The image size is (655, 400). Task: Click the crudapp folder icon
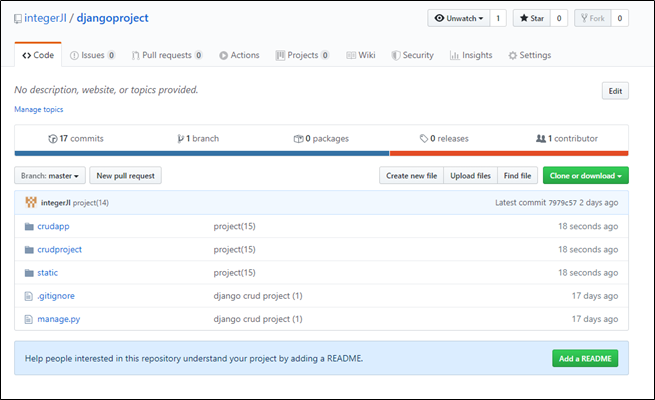pyautogui.click(x=29, y=226)
